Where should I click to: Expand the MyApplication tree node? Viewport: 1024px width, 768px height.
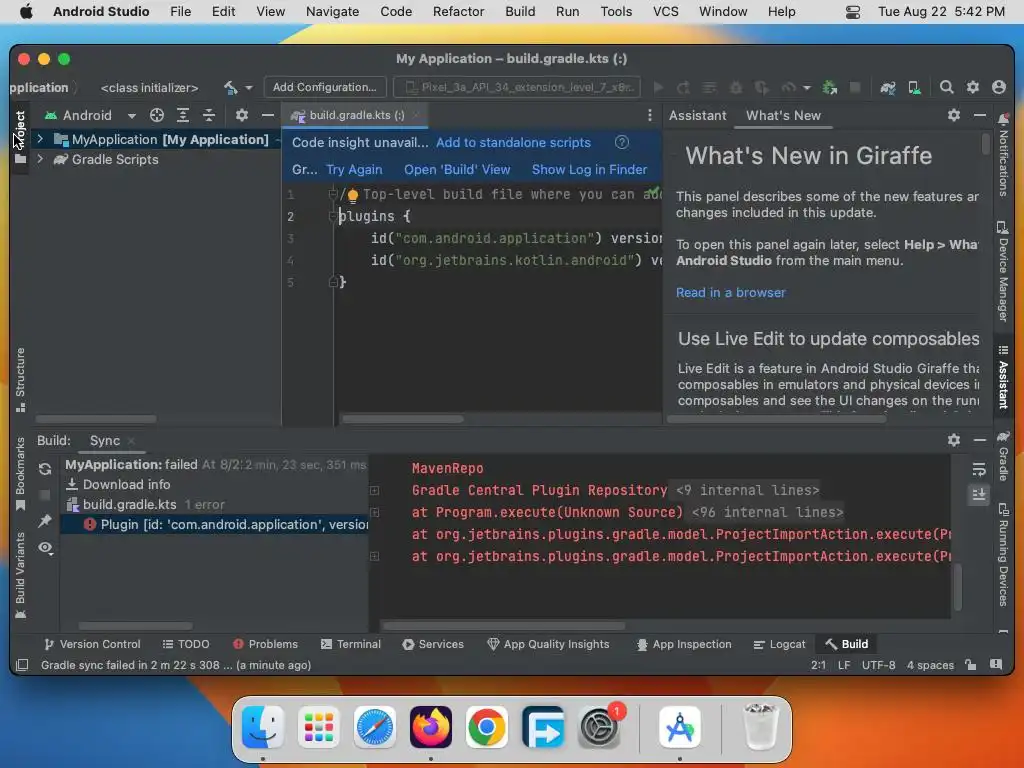(40, 139)
